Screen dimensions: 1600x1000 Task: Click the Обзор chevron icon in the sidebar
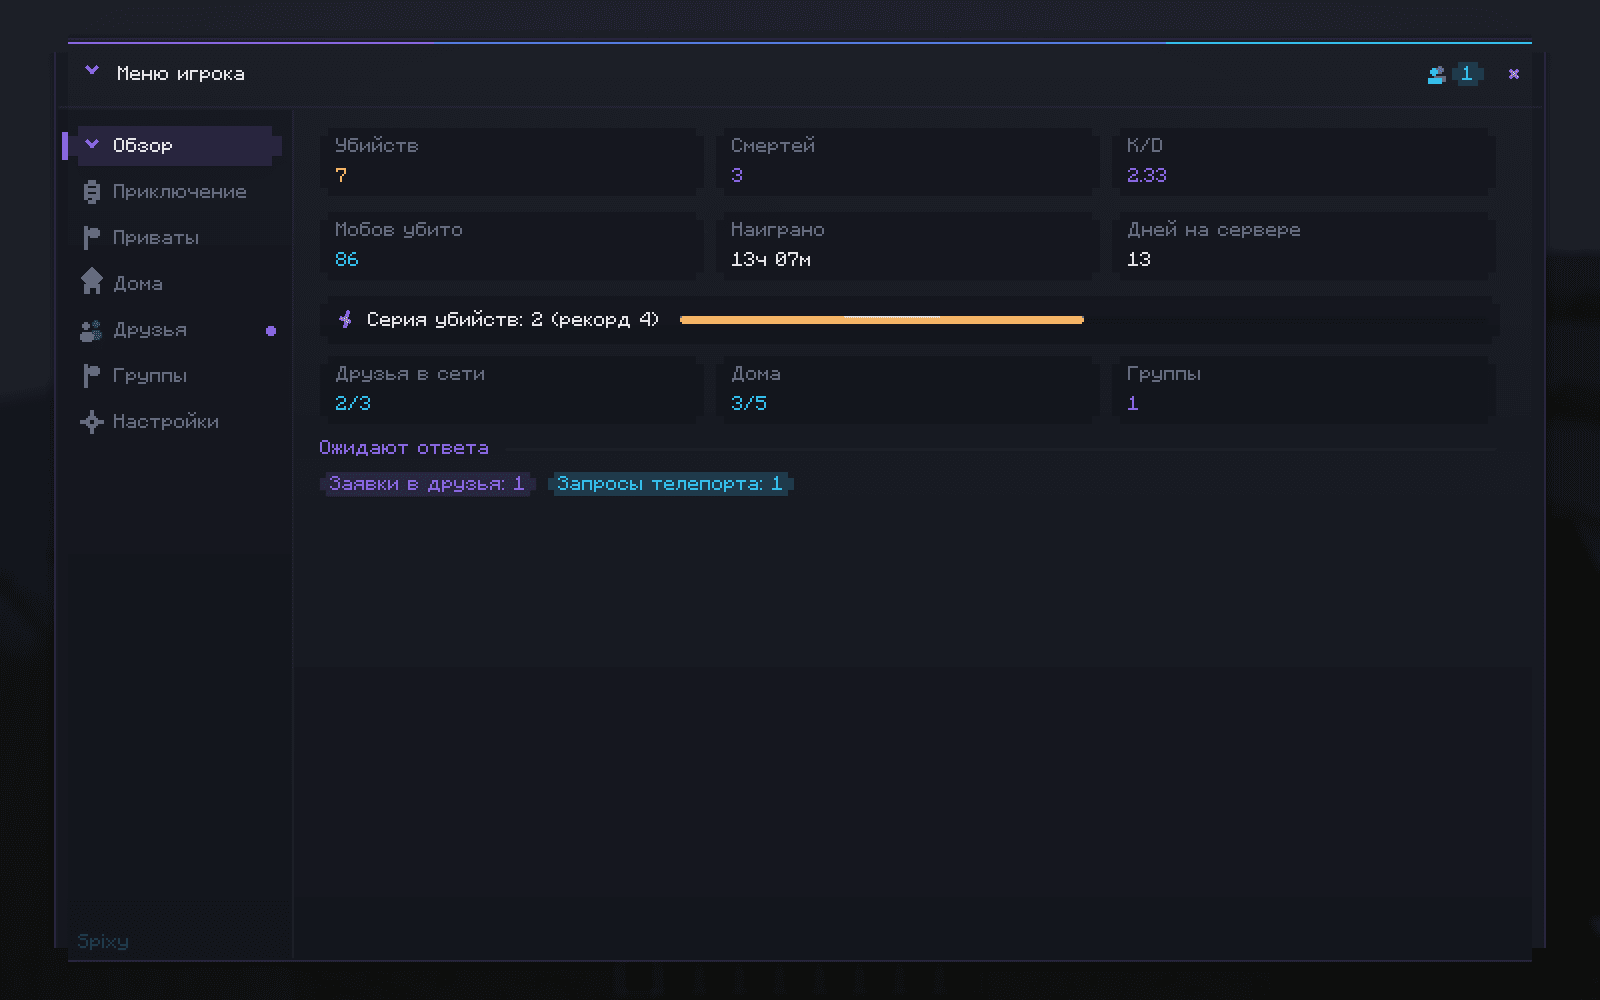point(92,144)
